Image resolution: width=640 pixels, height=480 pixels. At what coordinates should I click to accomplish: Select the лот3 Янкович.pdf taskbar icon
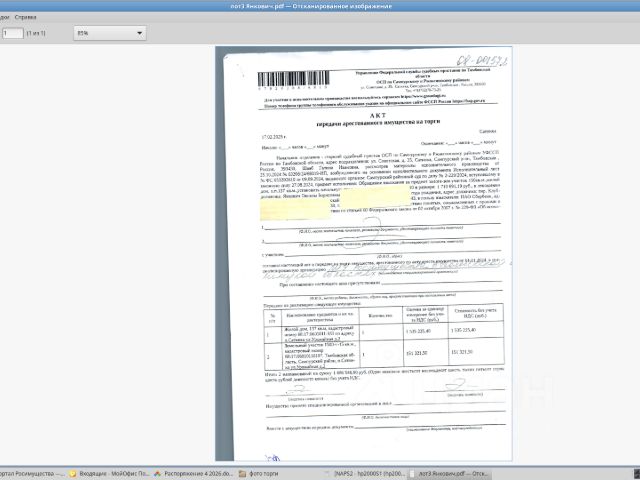click(412, 473)
